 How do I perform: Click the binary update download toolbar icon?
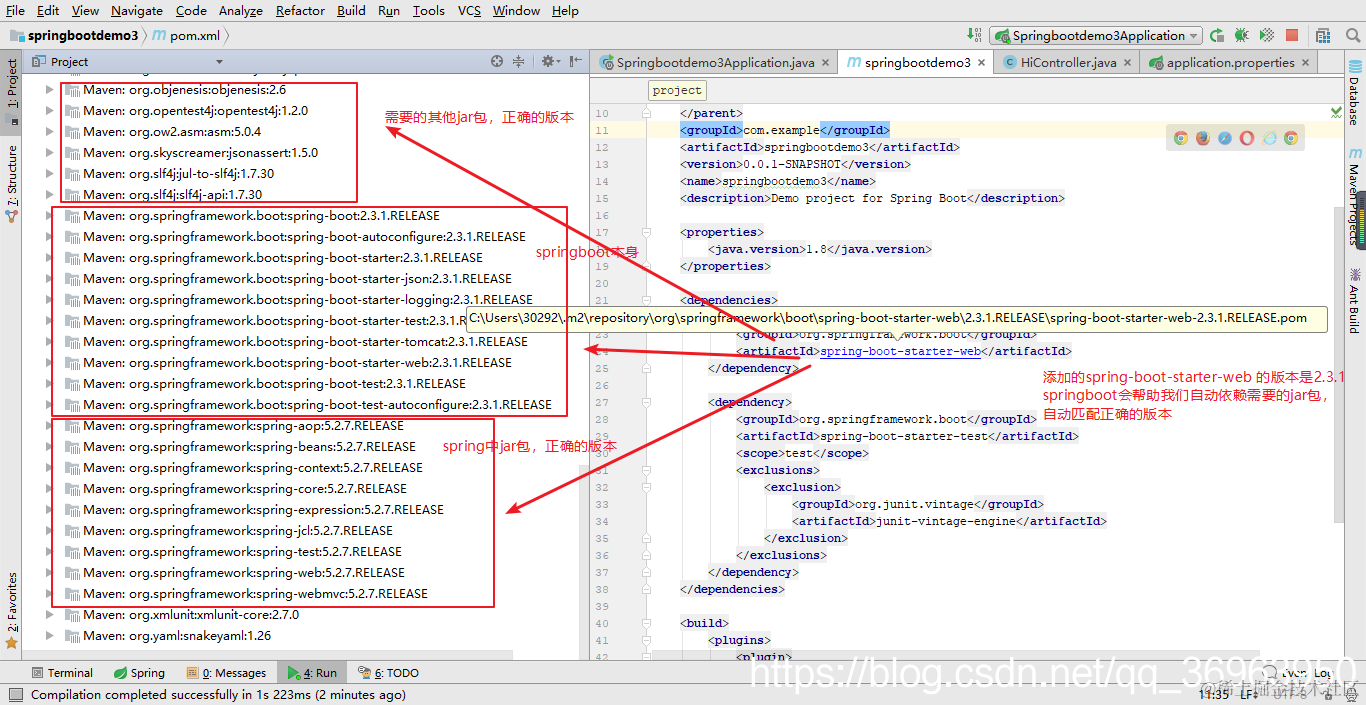[x=975, y=35]
